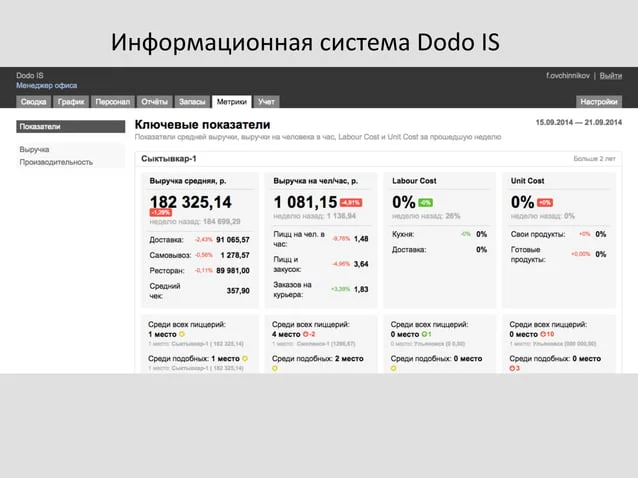The image size is (638, 478).
Task: Click the red -2 rank indicator near 4 место
Action: pyautogui.click(x=309, y=334)
